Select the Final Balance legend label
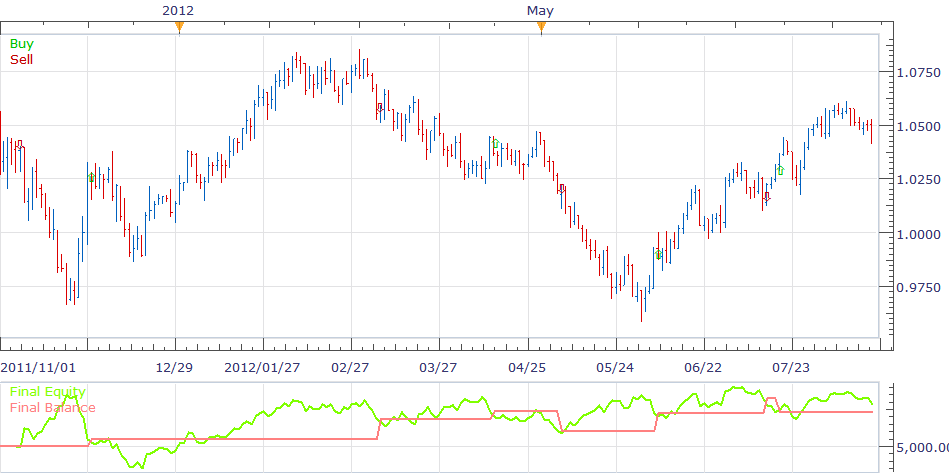The height and width of the screenshot is (473, 950). 53,407
